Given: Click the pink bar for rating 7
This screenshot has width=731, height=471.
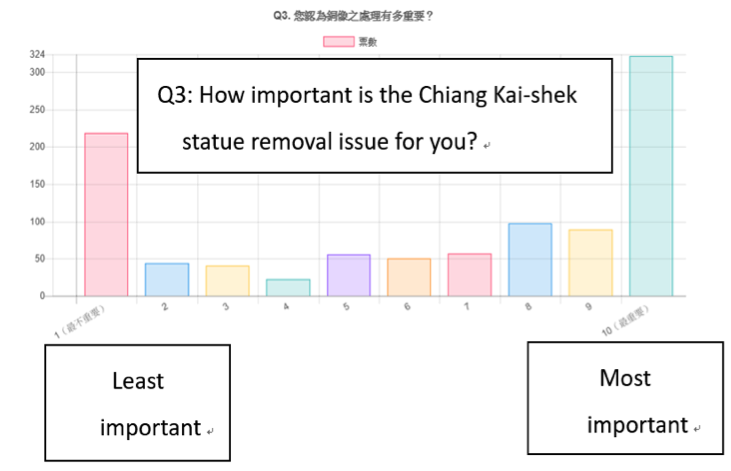Looking at the screenshot, I should 469,275.
